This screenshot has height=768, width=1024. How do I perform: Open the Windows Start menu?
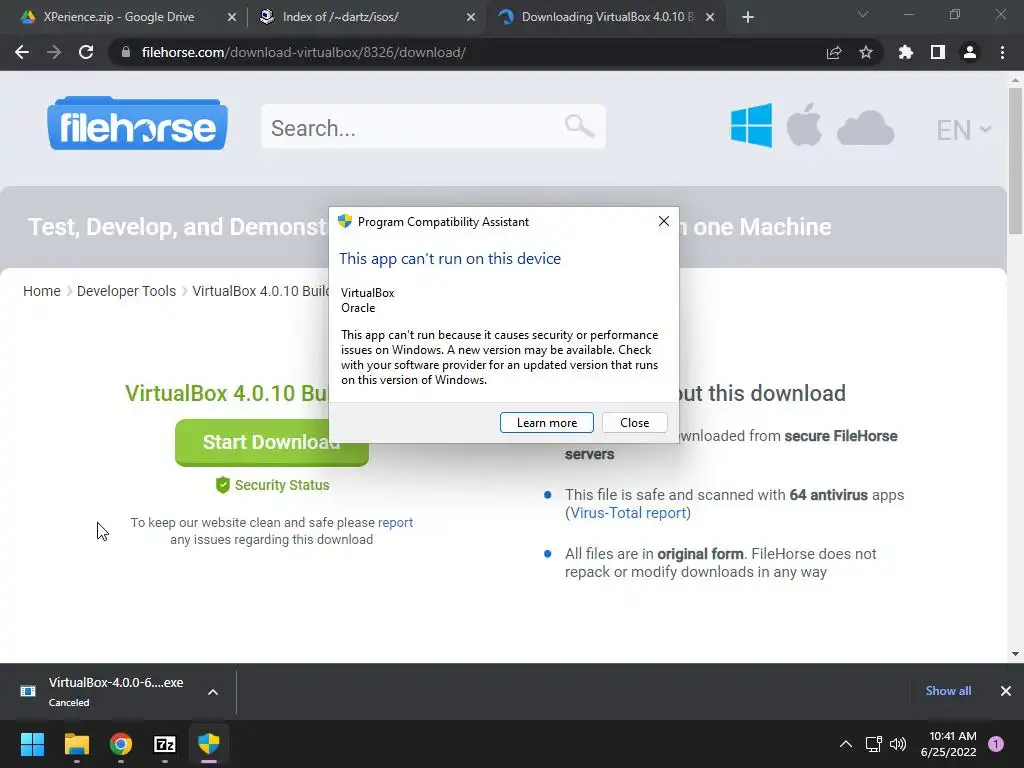point(32,744)
